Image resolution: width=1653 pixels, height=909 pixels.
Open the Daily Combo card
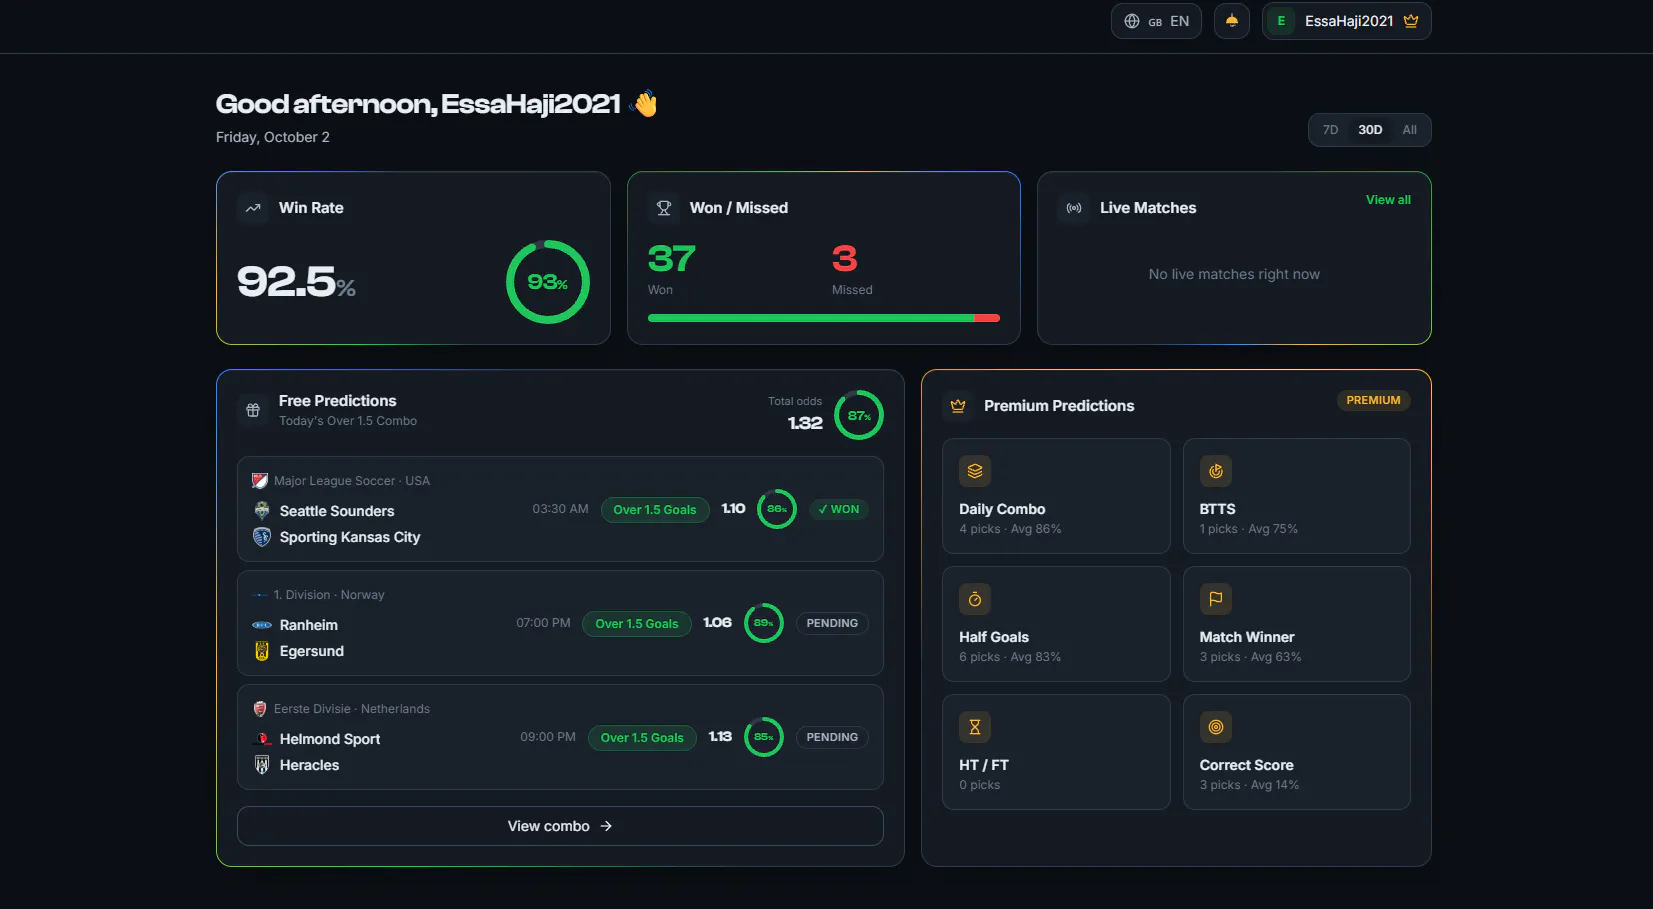pos(1056,496)
